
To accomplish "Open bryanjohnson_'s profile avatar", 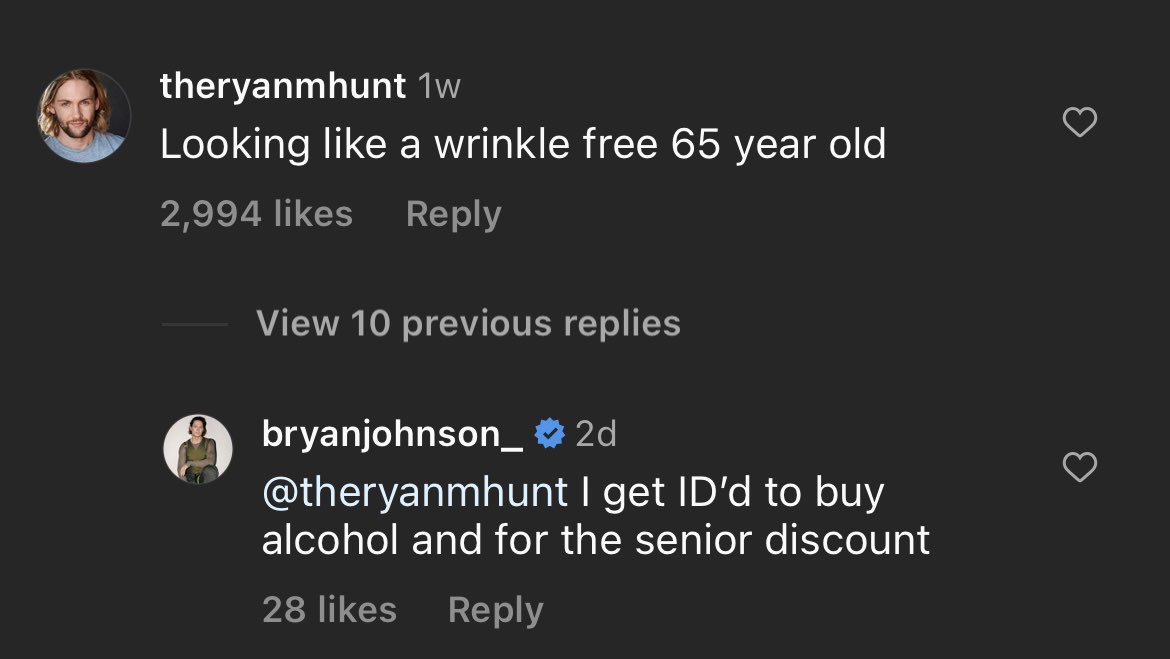I will tap(198, 448).
